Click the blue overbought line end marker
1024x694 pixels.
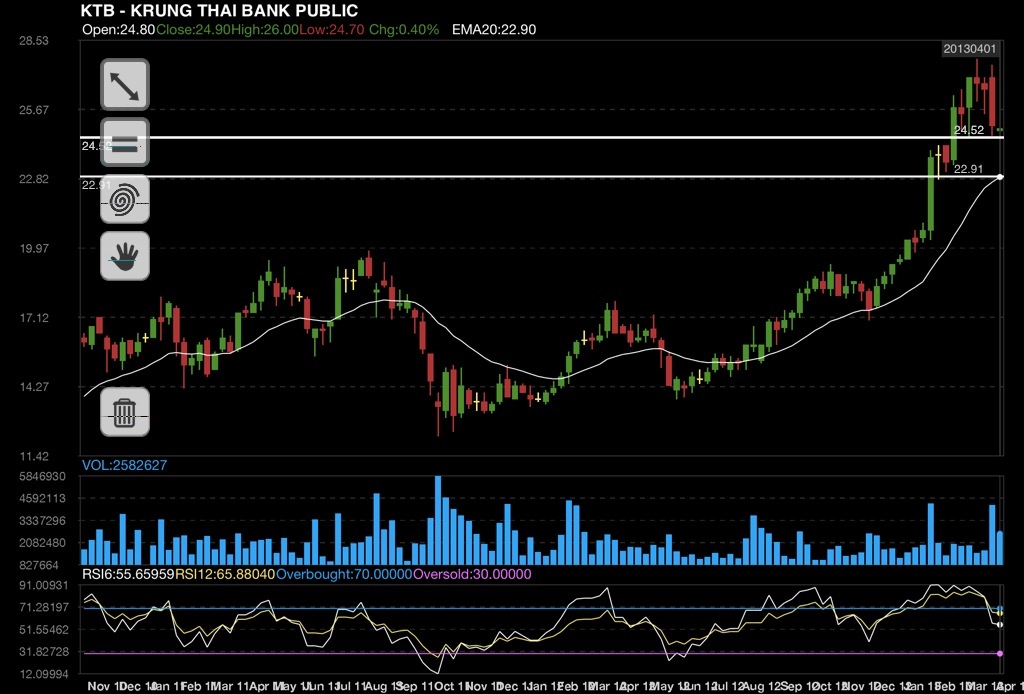1000,608
